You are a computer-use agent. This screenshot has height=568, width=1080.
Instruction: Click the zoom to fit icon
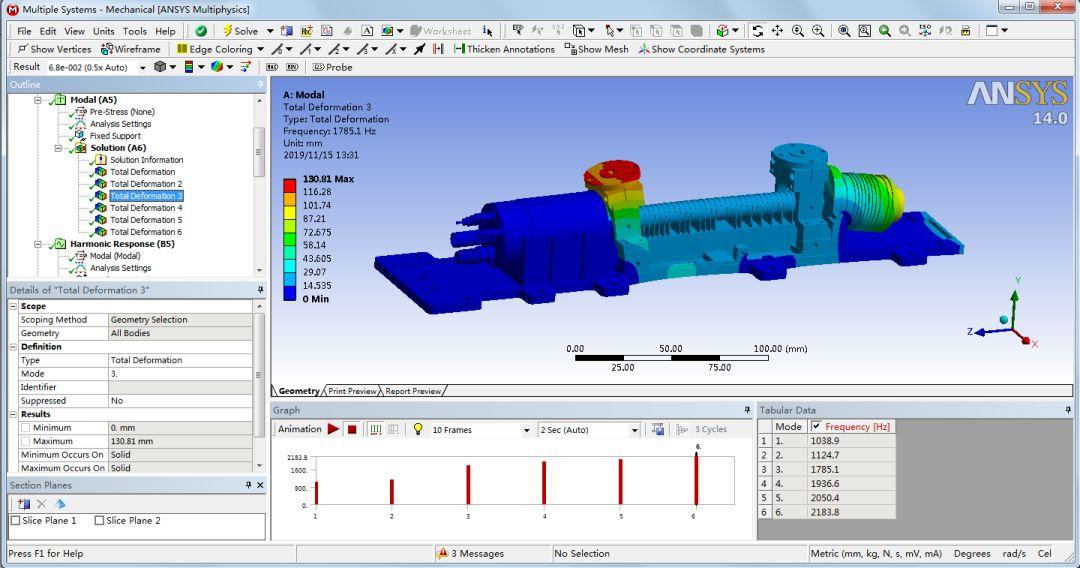[x=844, y=31]
